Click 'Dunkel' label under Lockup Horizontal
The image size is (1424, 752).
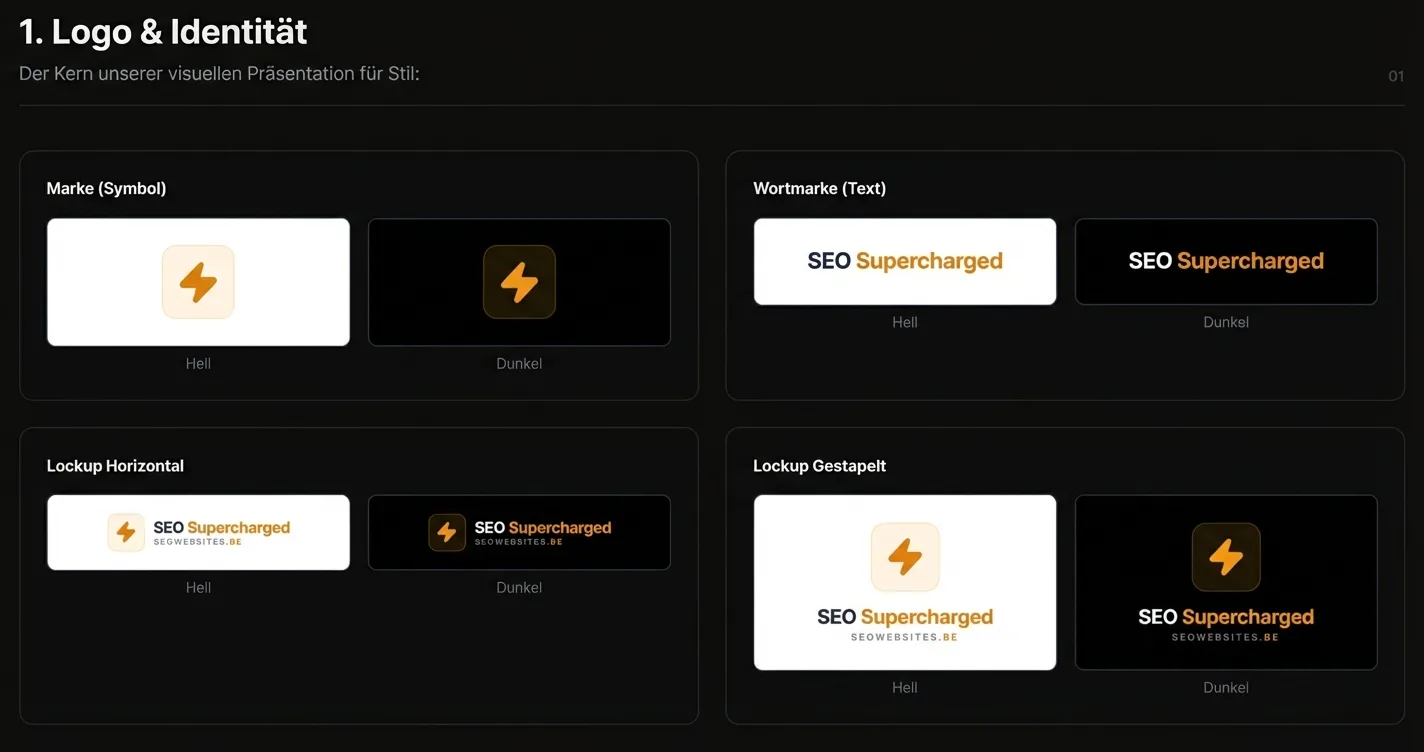click(519, 587)
